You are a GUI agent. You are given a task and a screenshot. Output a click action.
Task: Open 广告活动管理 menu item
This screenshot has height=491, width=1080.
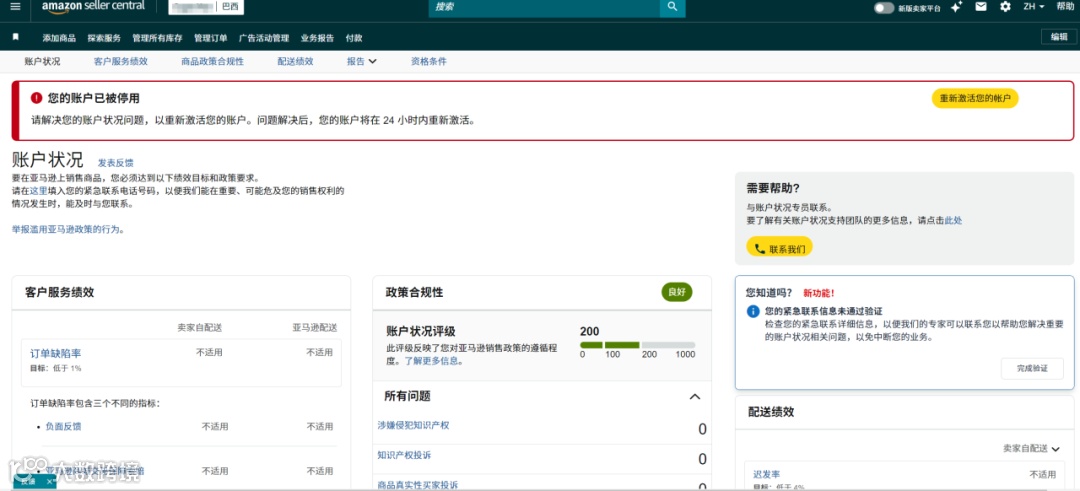click(x=264, y=38)
